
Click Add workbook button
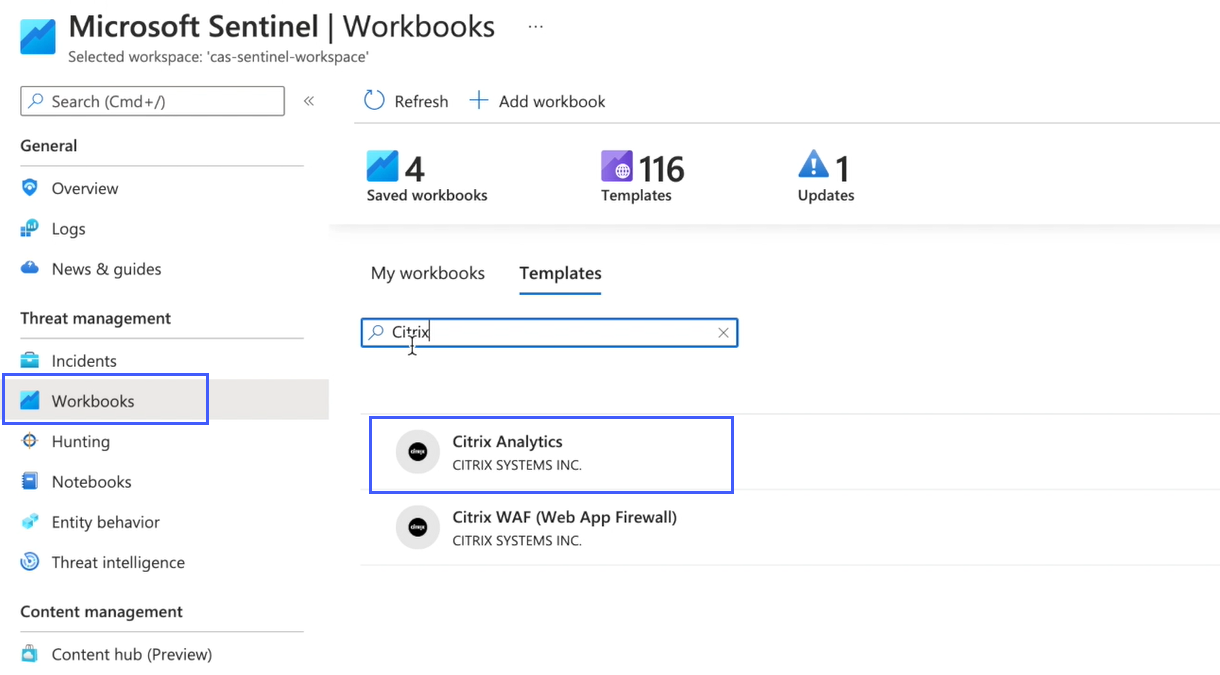(x=538, y=101)
